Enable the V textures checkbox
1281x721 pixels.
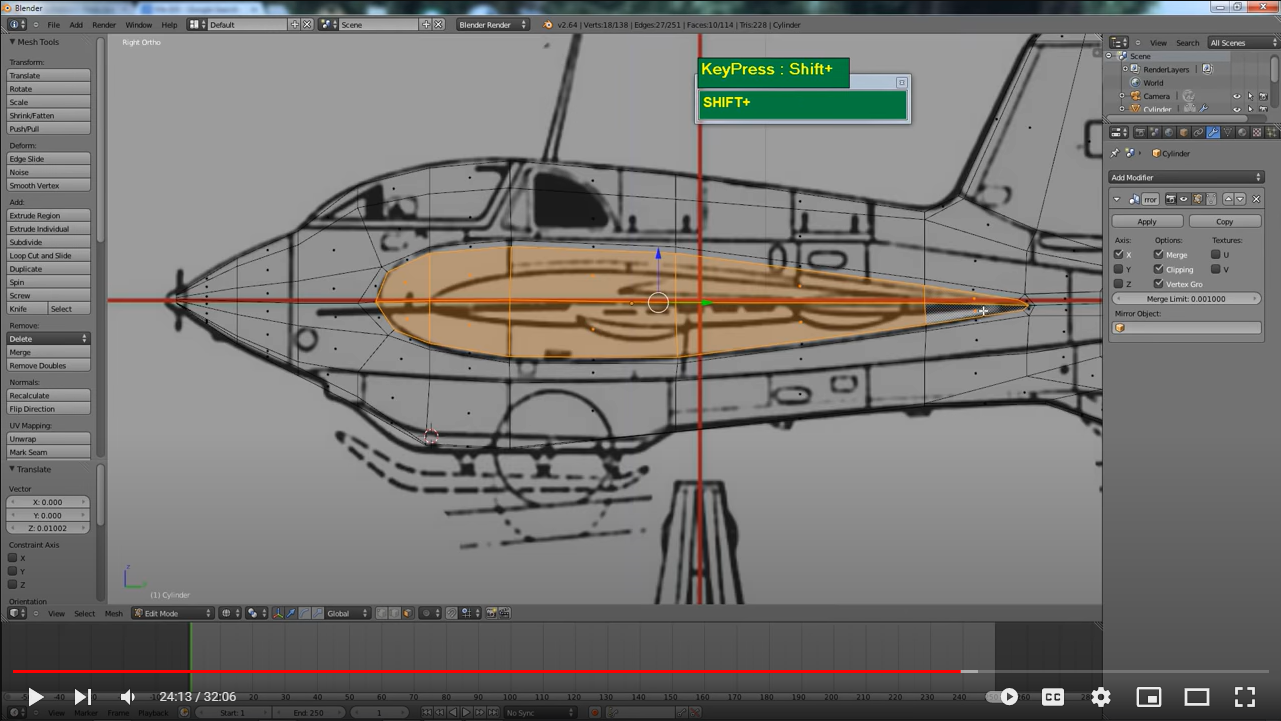click(1215, 269)
